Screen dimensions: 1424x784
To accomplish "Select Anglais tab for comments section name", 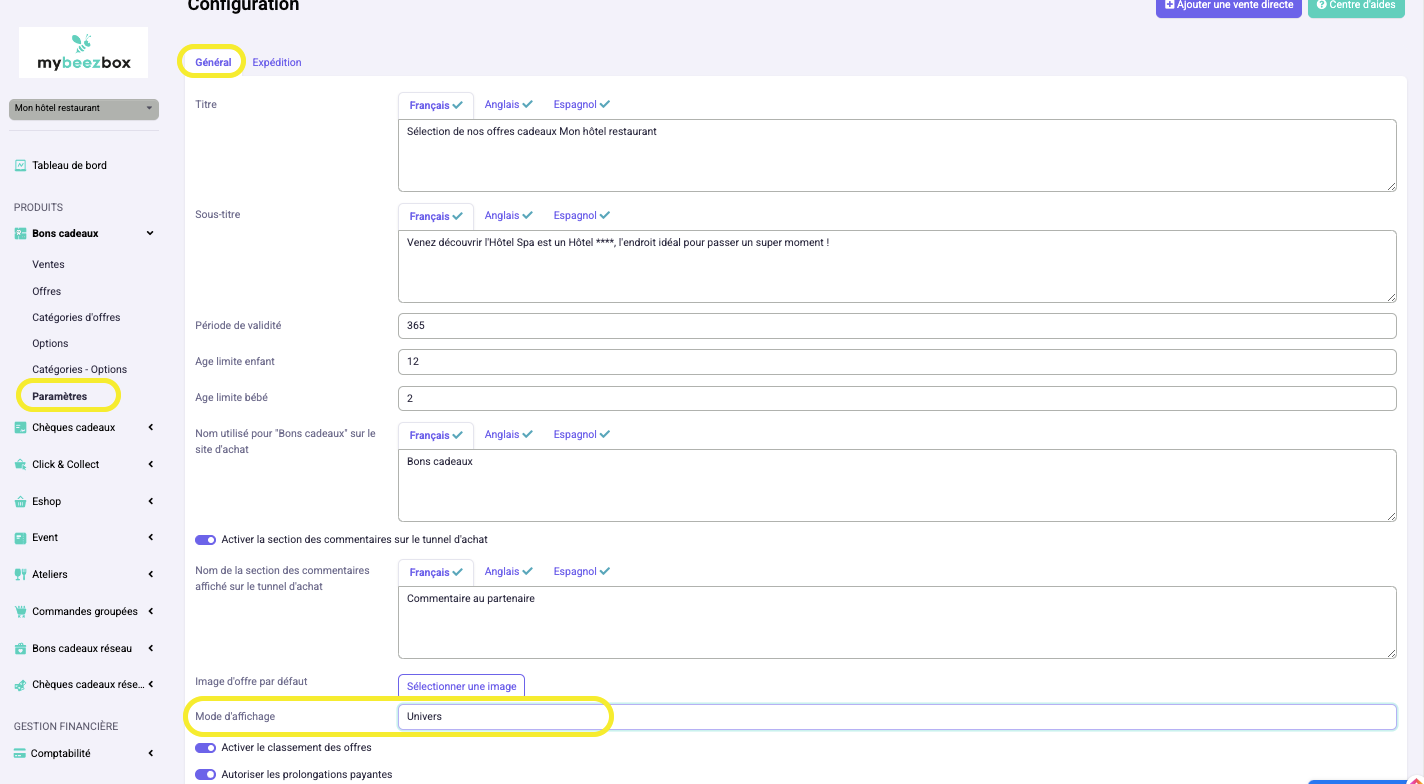I will (x=509, y=571).
